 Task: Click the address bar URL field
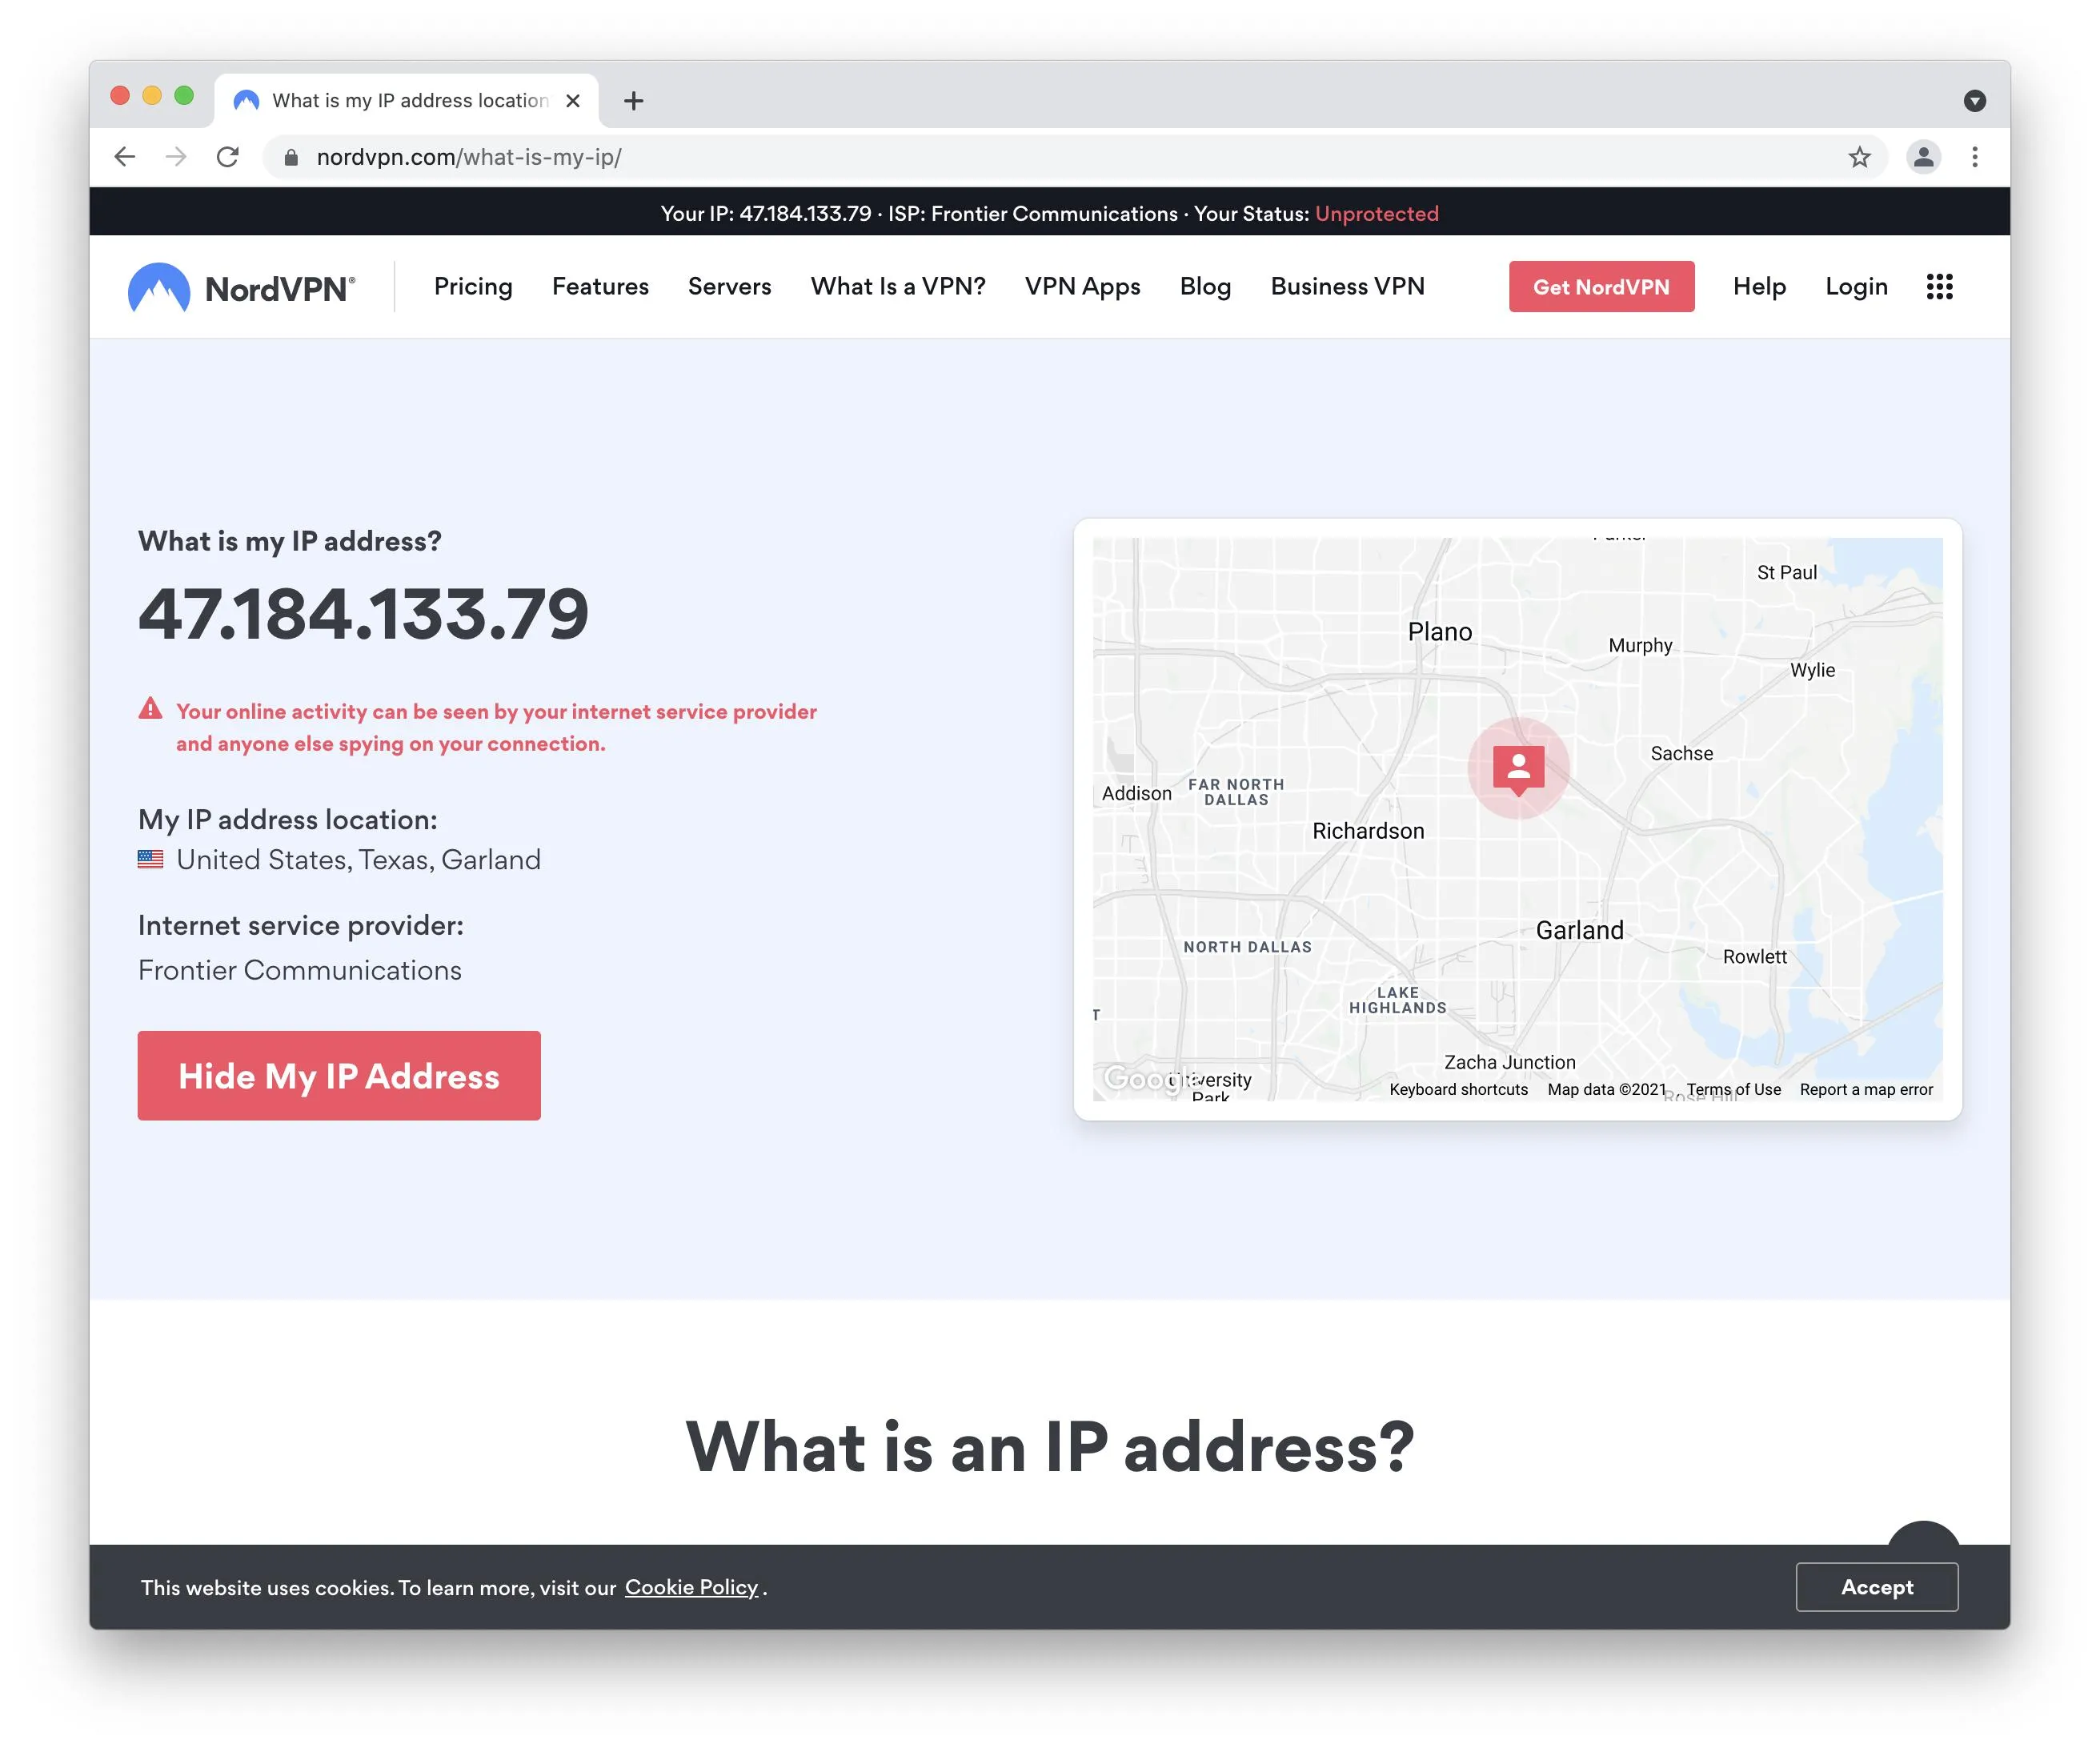pos(900,157)
